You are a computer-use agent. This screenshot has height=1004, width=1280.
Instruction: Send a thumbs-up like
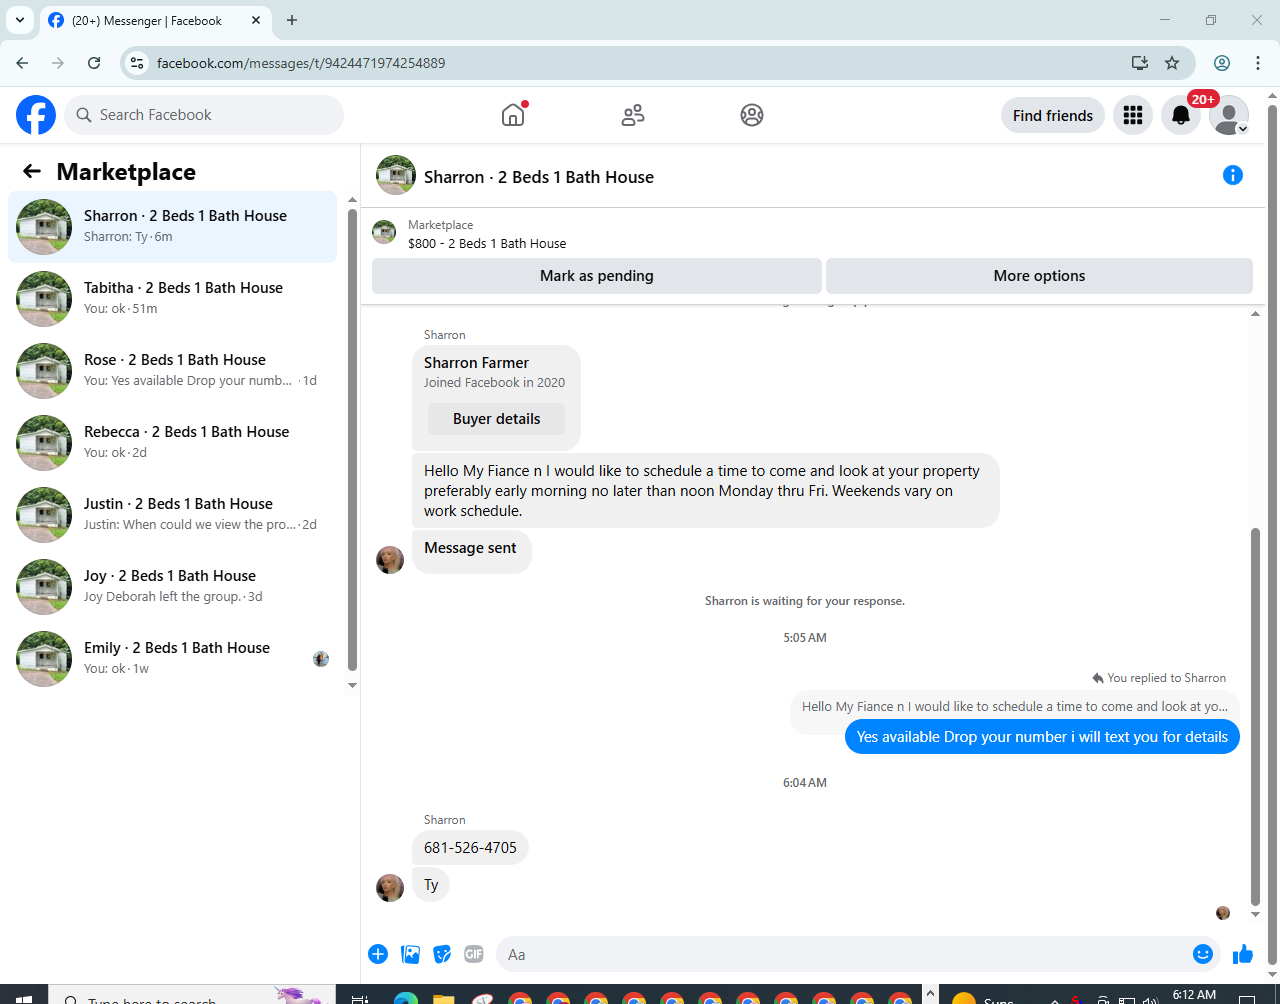1243,954
